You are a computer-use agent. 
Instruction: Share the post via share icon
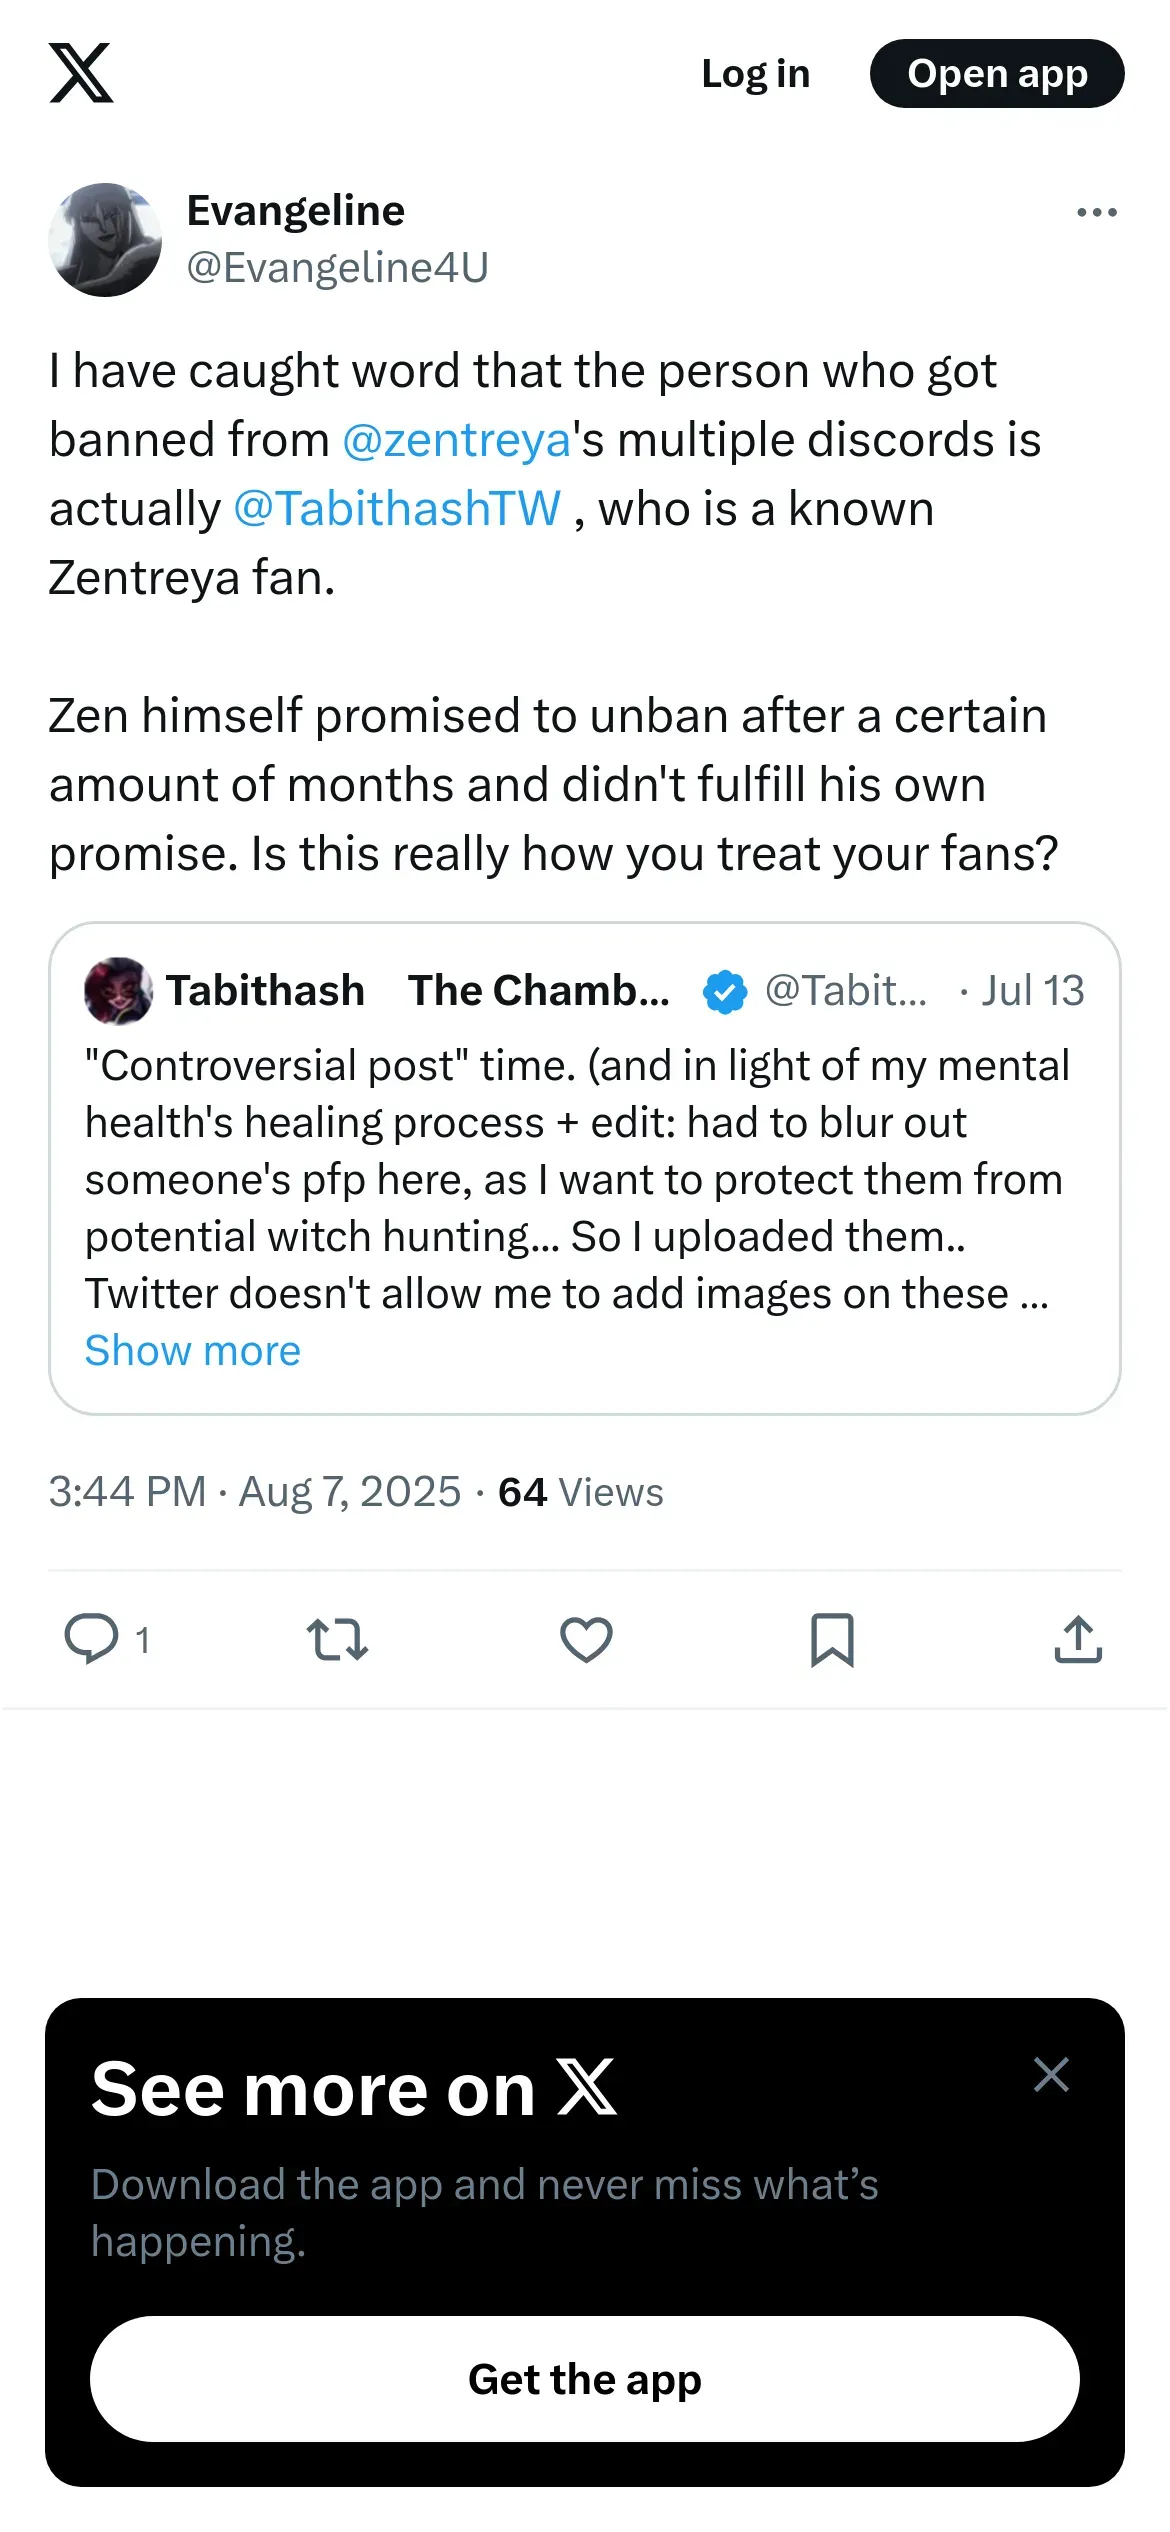click(x=1078, y=1639)
